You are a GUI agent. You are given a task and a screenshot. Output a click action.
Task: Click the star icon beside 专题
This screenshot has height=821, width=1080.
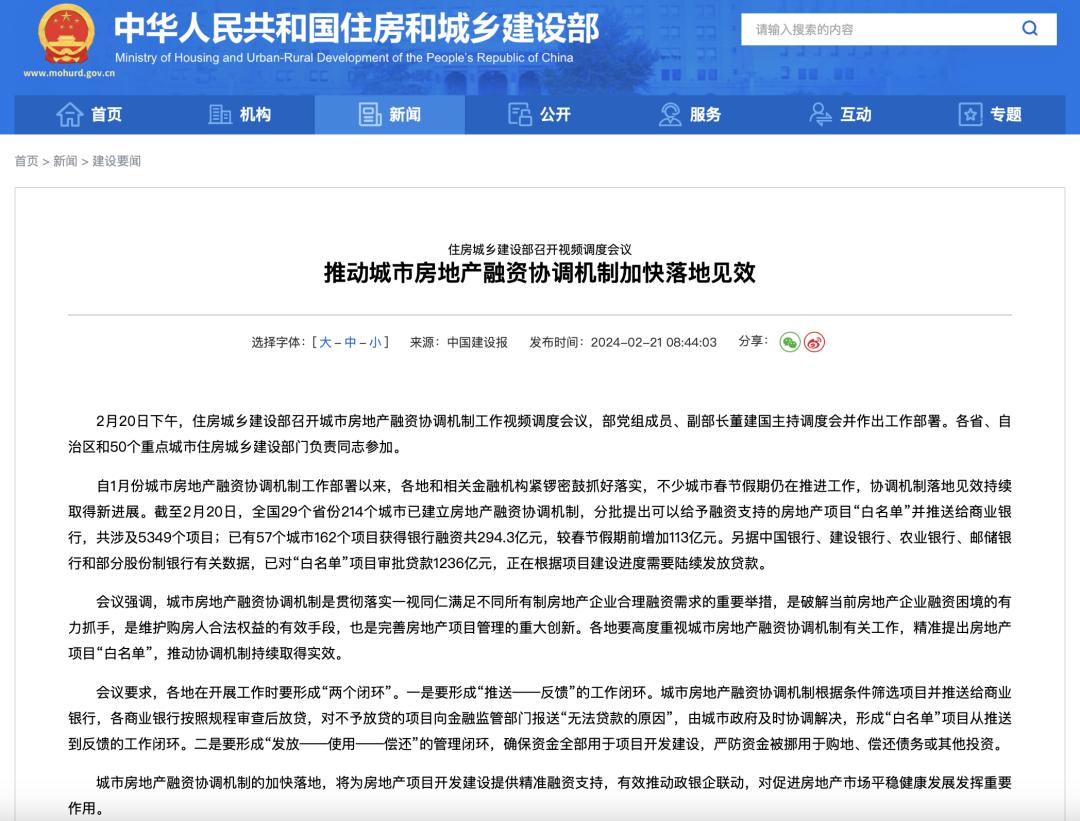click(970, 114)
